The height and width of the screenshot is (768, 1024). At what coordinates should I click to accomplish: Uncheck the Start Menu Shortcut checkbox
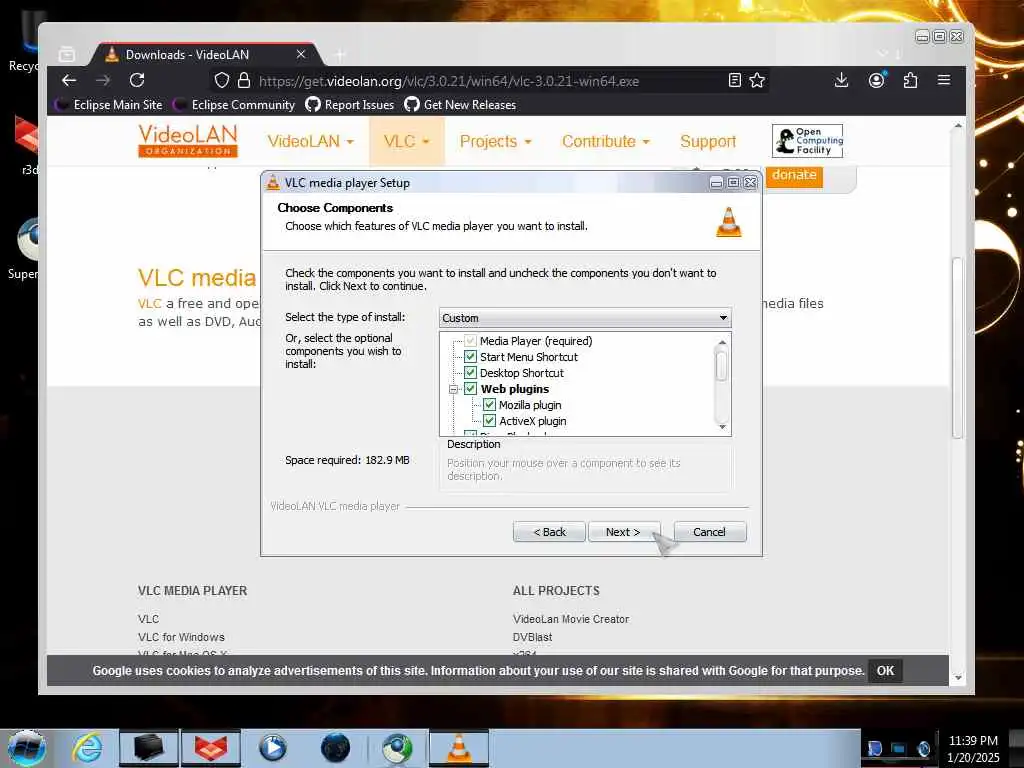coord(470,357)
